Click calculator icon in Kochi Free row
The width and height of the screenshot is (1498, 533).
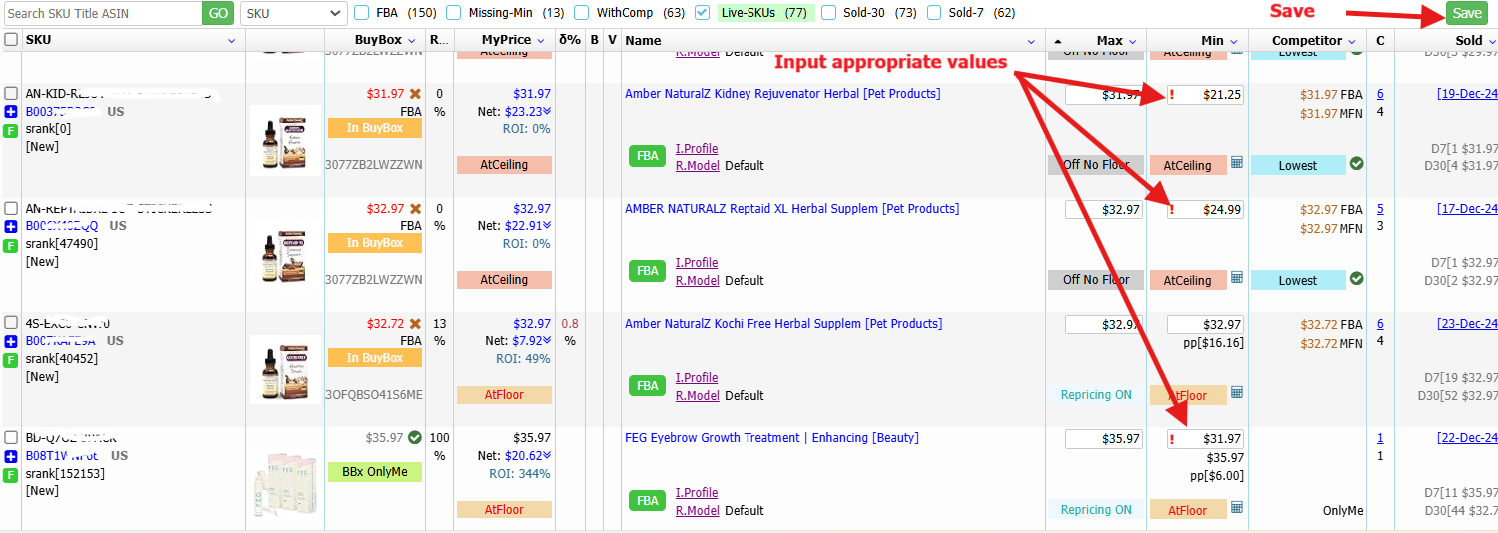pos(1237,393)
